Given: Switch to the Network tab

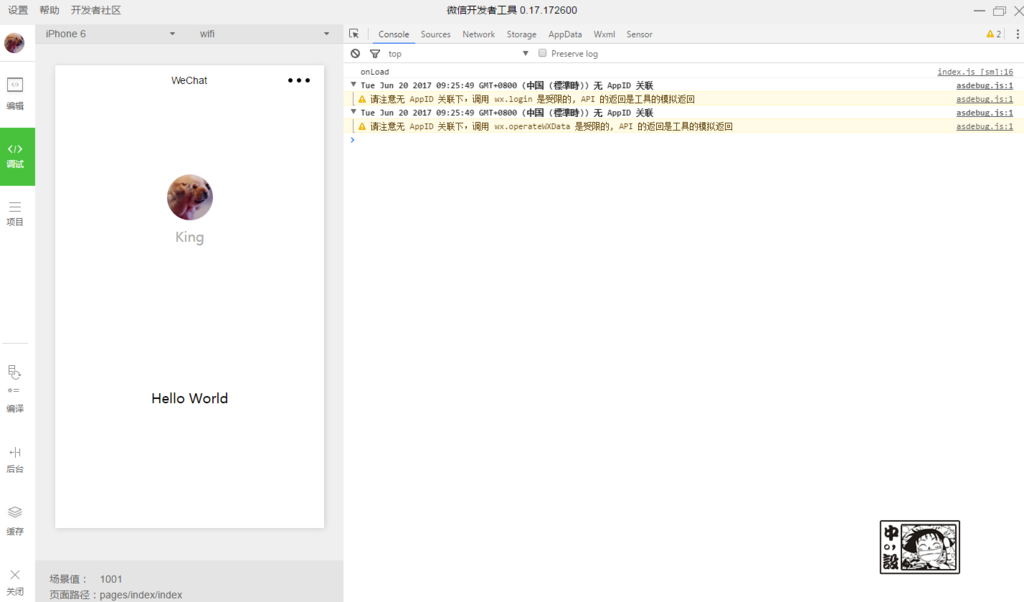Looking at the screenshot, I should tap(478, 34).
